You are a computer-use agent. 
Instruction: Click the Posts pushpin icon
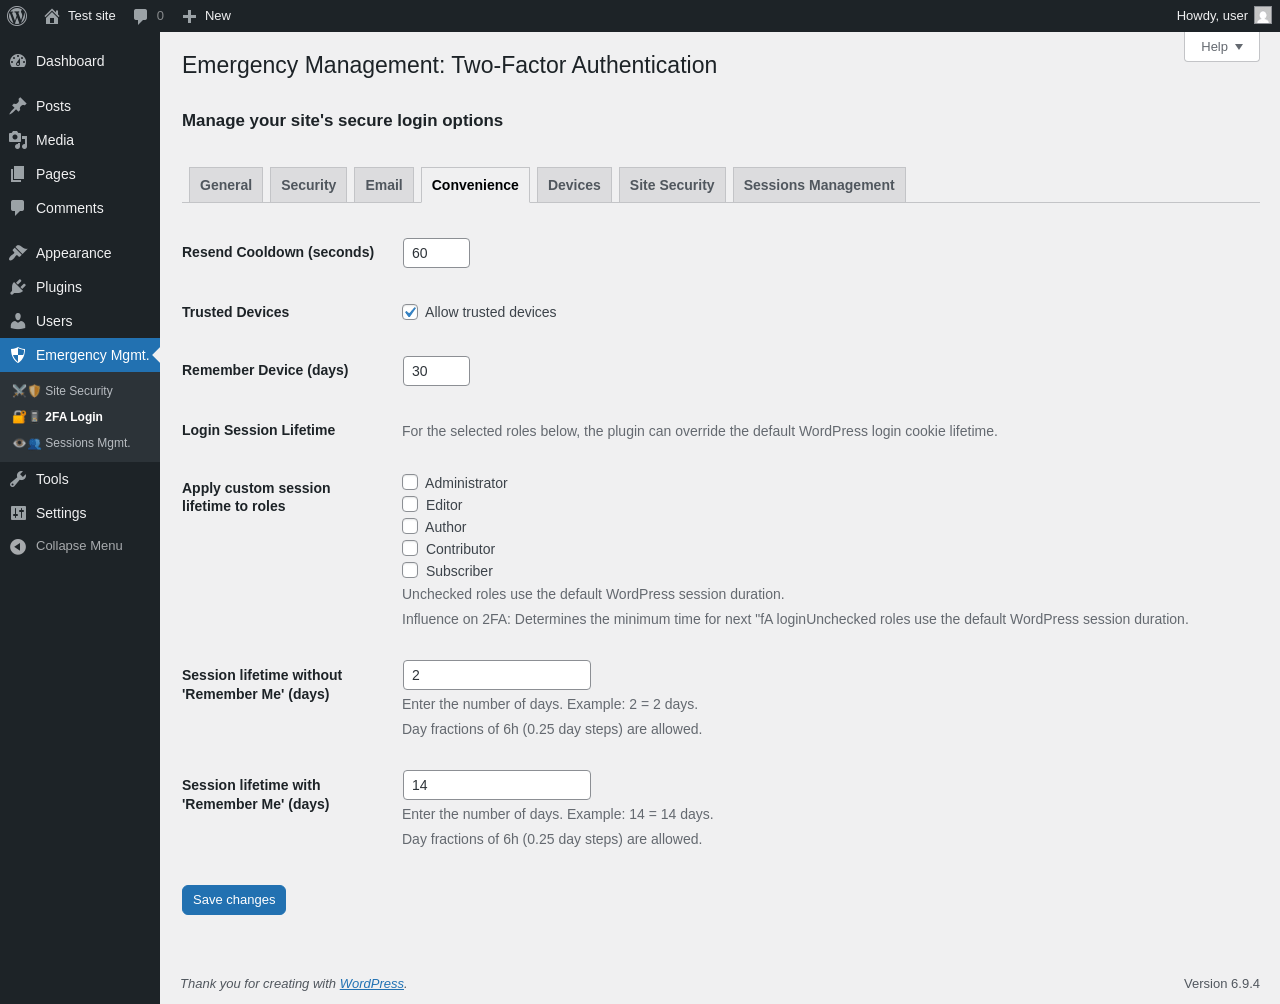click(x=18, y=106)
